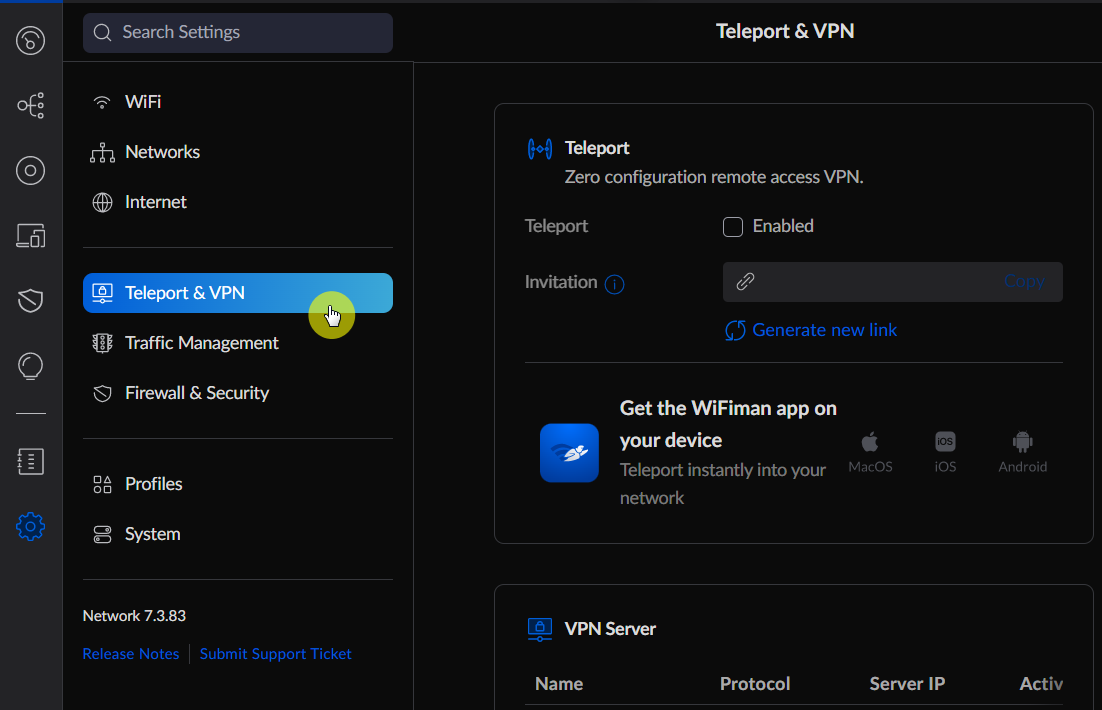The image size is (1102, 710).
Task: Copy the invitation link
Action: 1024,281
